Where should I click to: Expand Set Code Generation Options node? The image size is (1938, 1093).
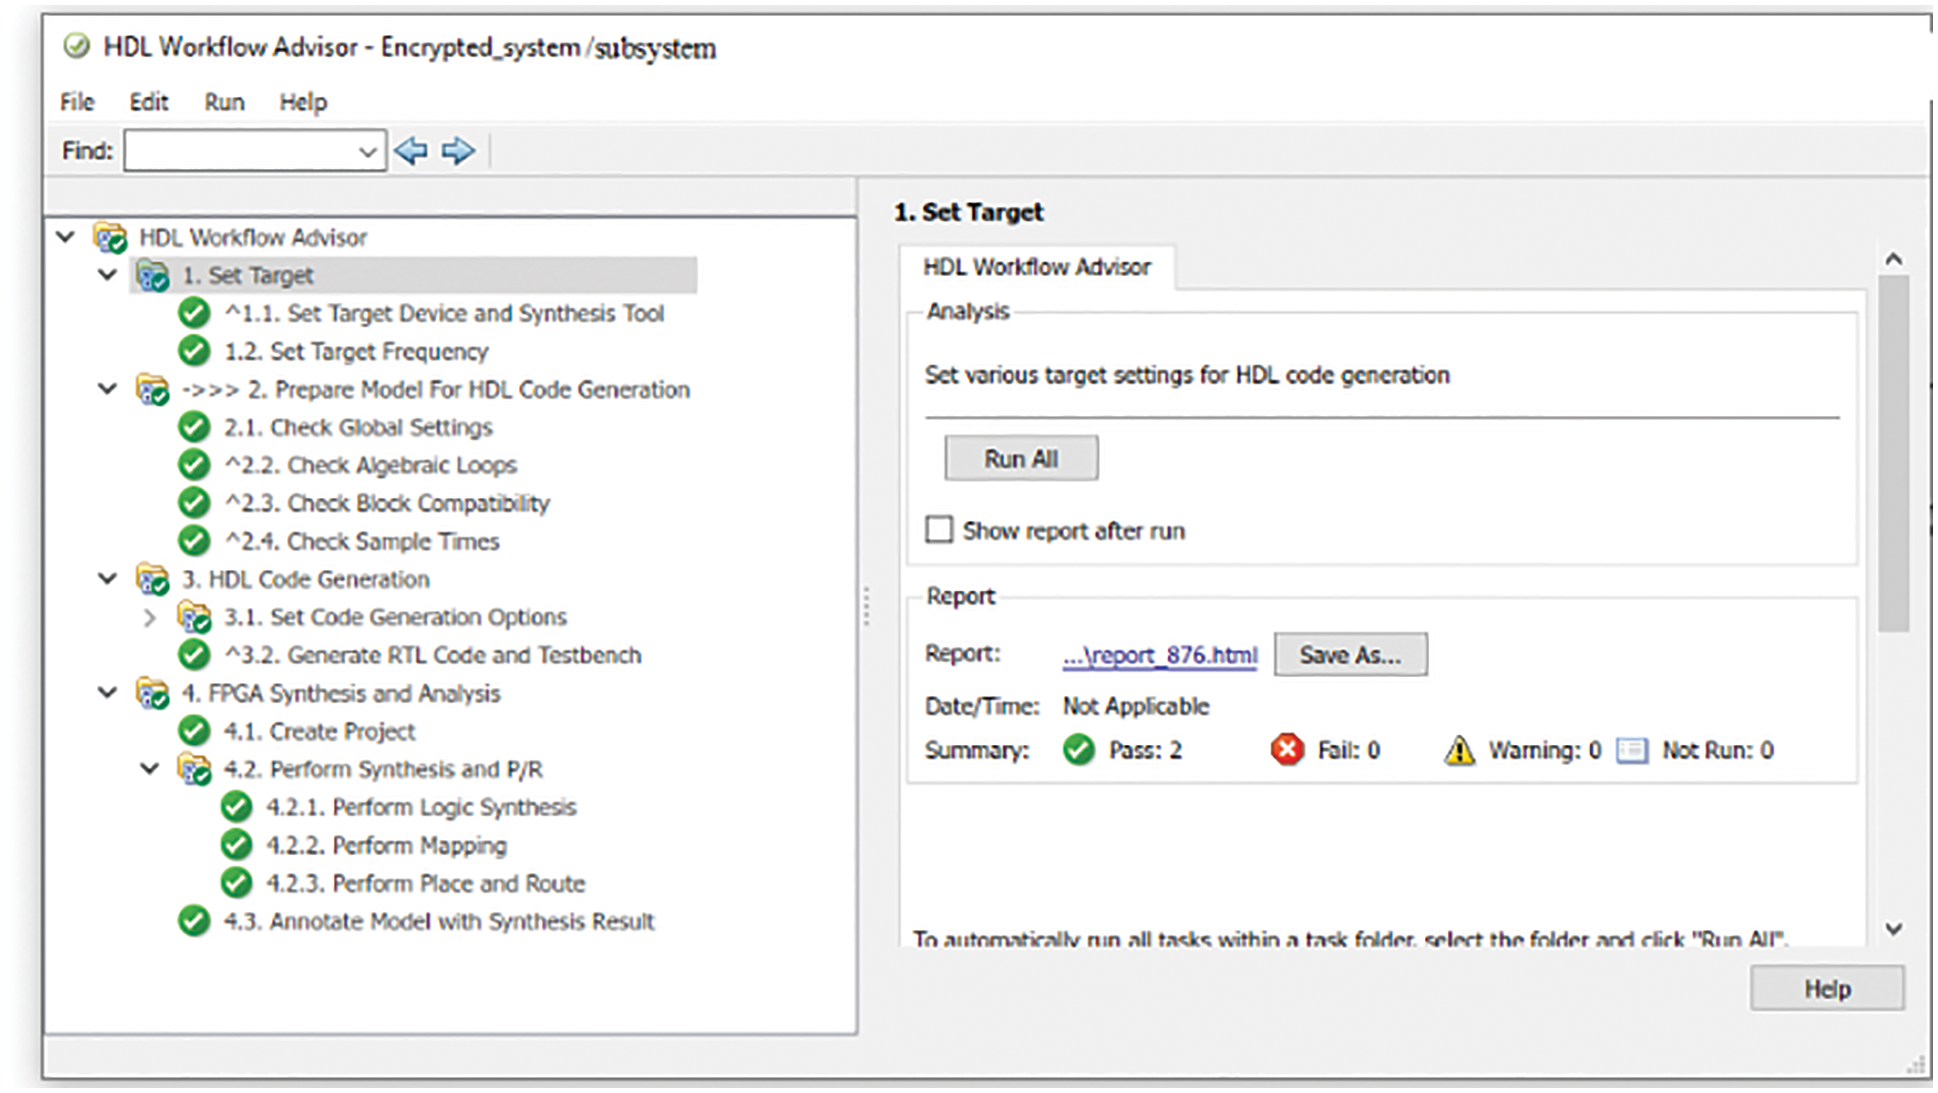[x=149, y=617]
